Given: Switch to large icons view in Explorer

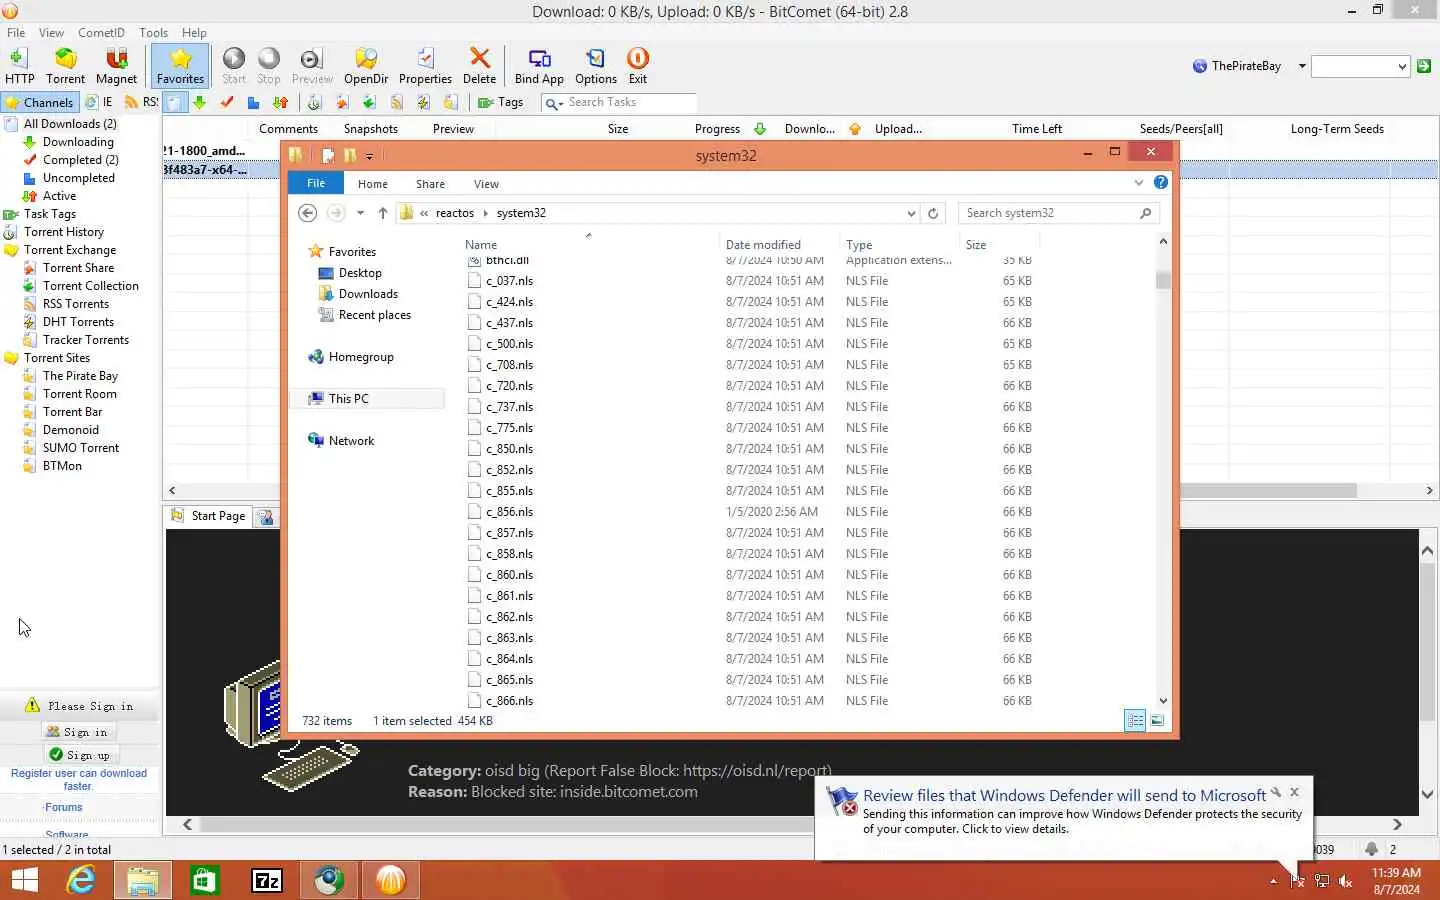Looking at the screenshot, I should pyautogui.click(x=1157, y=720).
